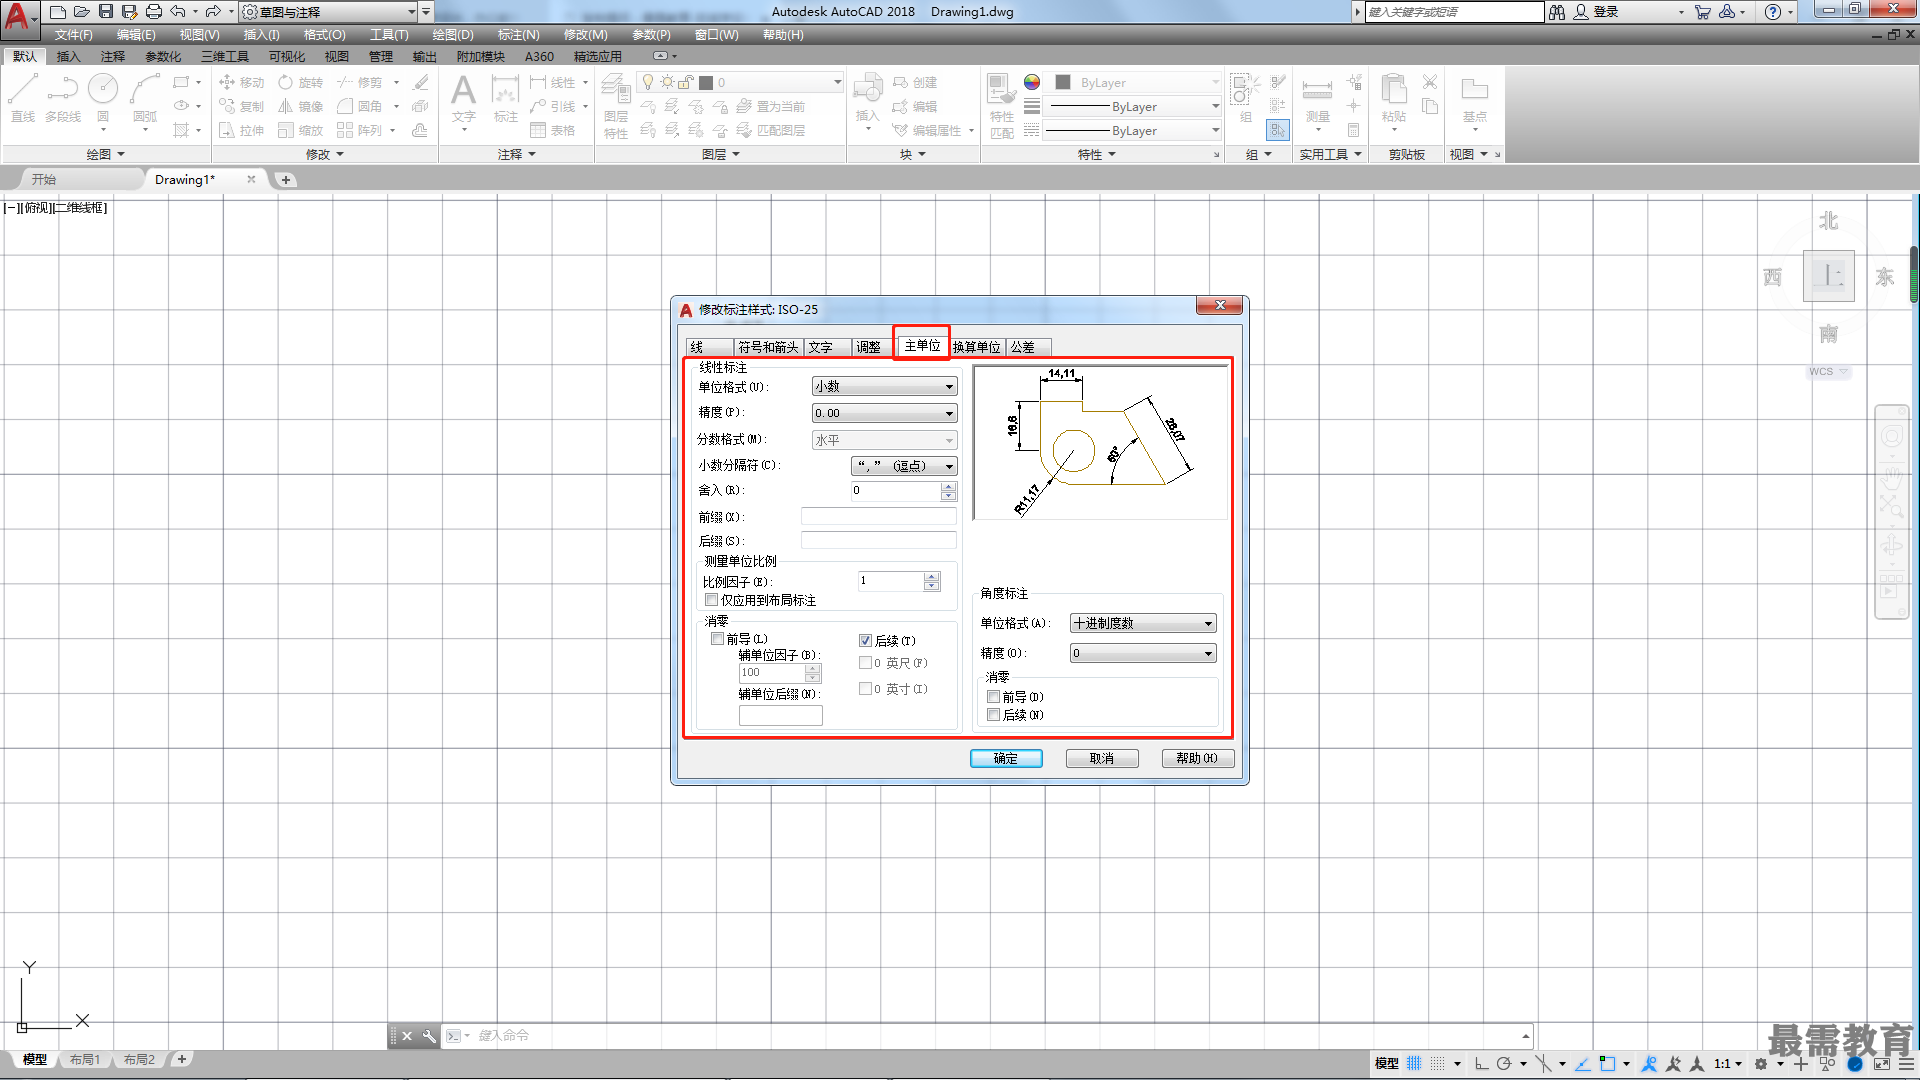Open the 标注(N) menu
This screenshot has width=1920, height=1080.
[518, 35]
